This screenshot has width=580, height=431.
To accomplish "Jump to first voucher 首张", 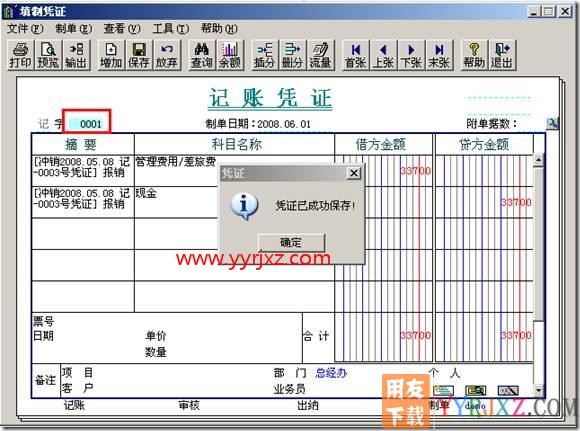I will tap(355, 55).
